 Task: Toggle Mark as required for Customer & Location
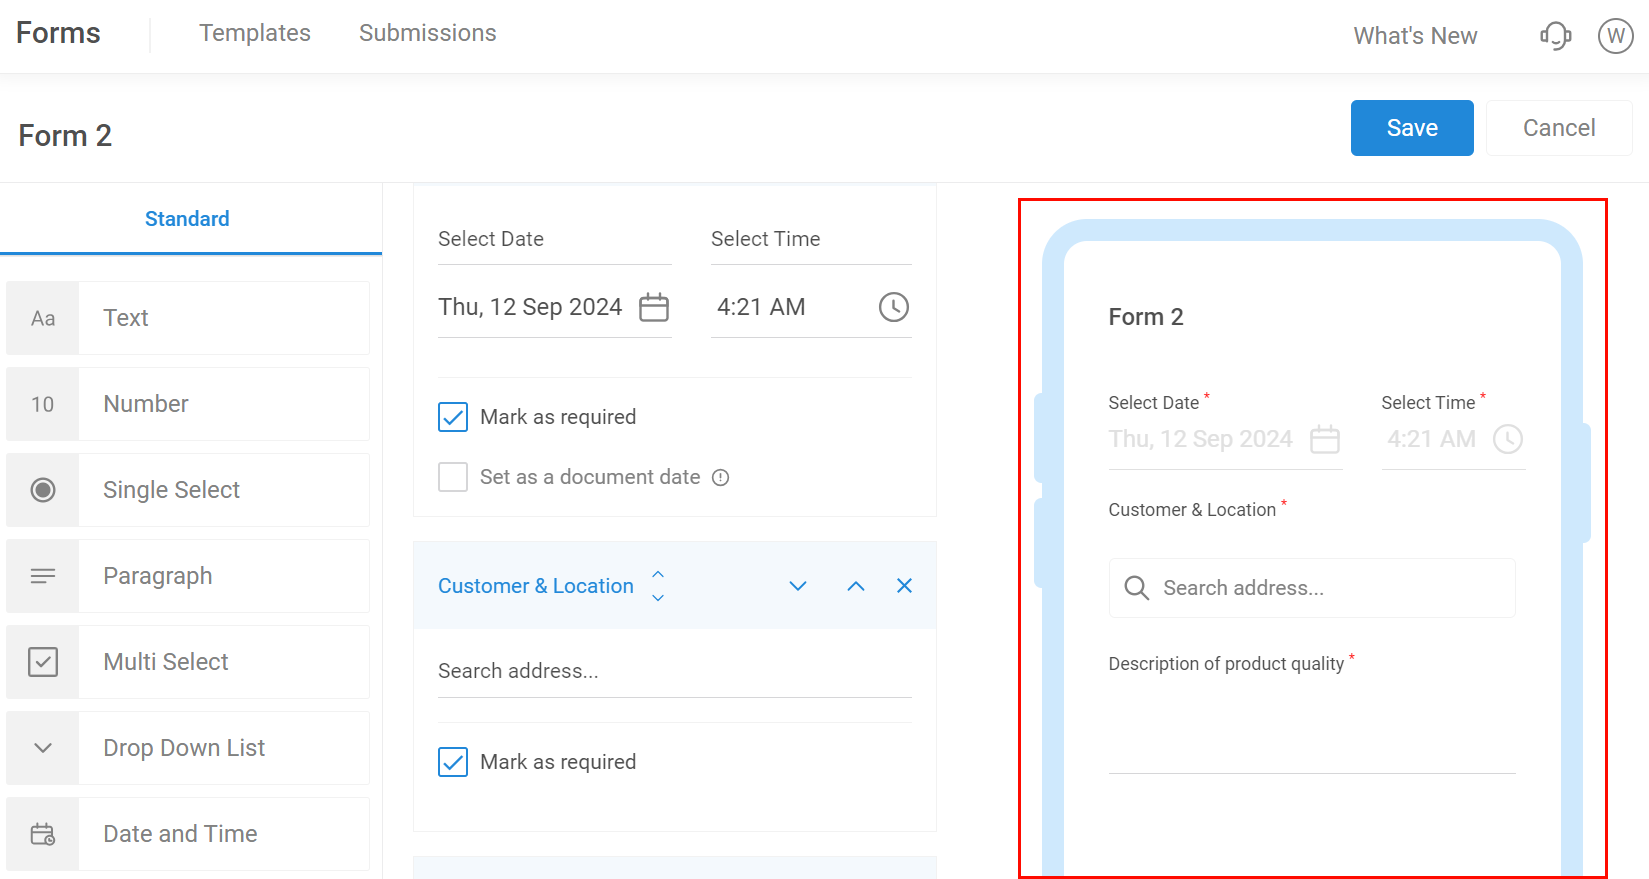pos(453,762)
